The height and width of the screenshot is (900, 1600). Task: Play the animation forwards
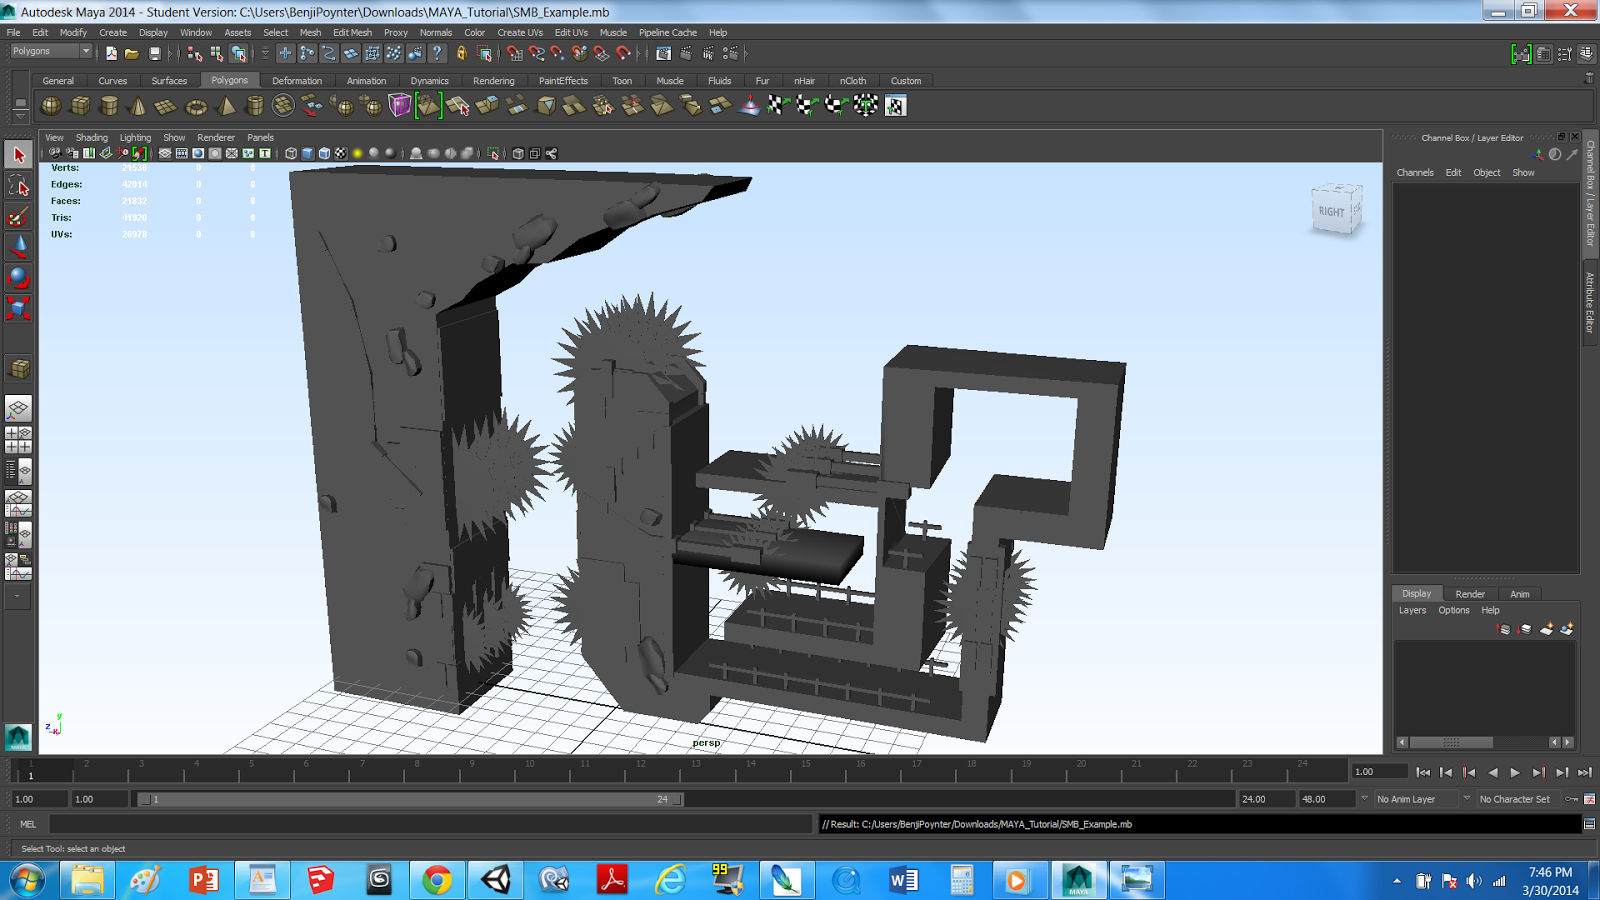(x=1515, y=772)
